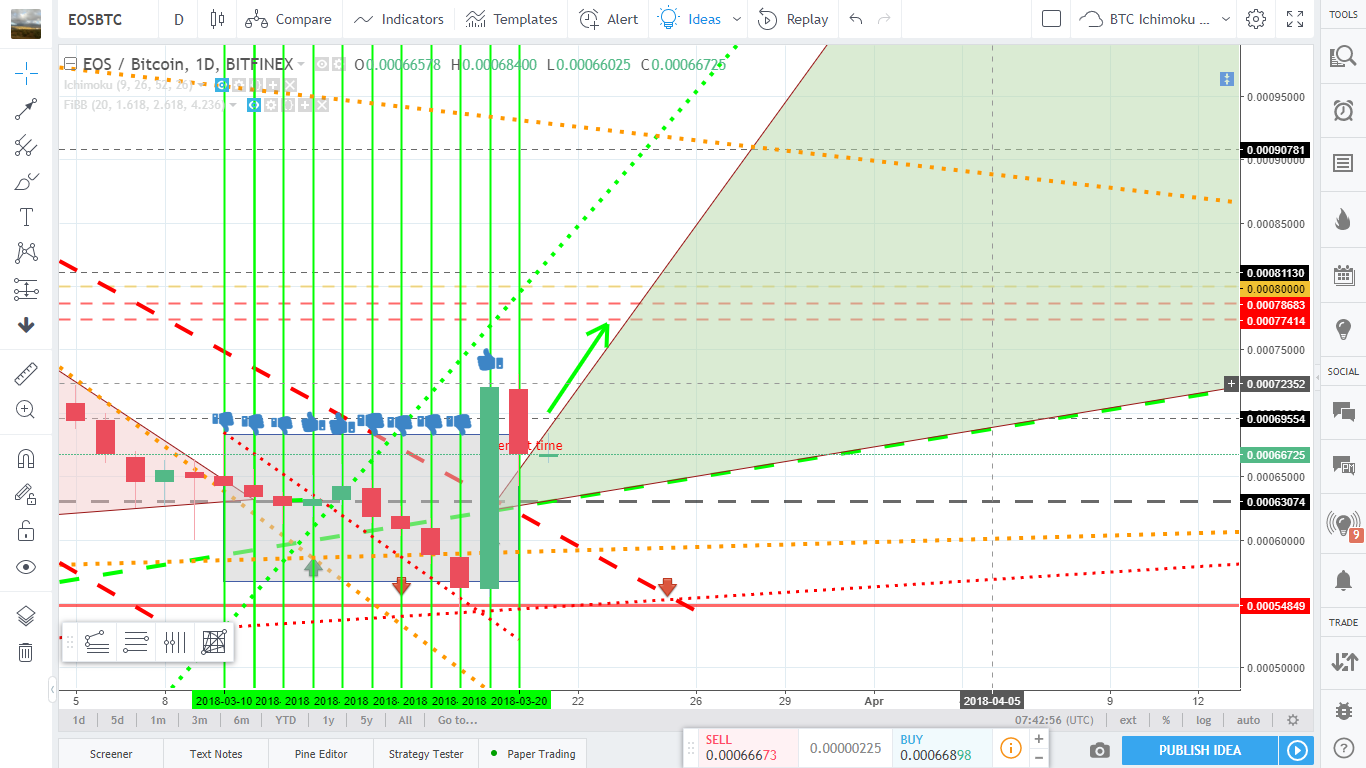1366x768 pixels.
Task: Create an Alert from the toolbar
Action: [609, 19]
